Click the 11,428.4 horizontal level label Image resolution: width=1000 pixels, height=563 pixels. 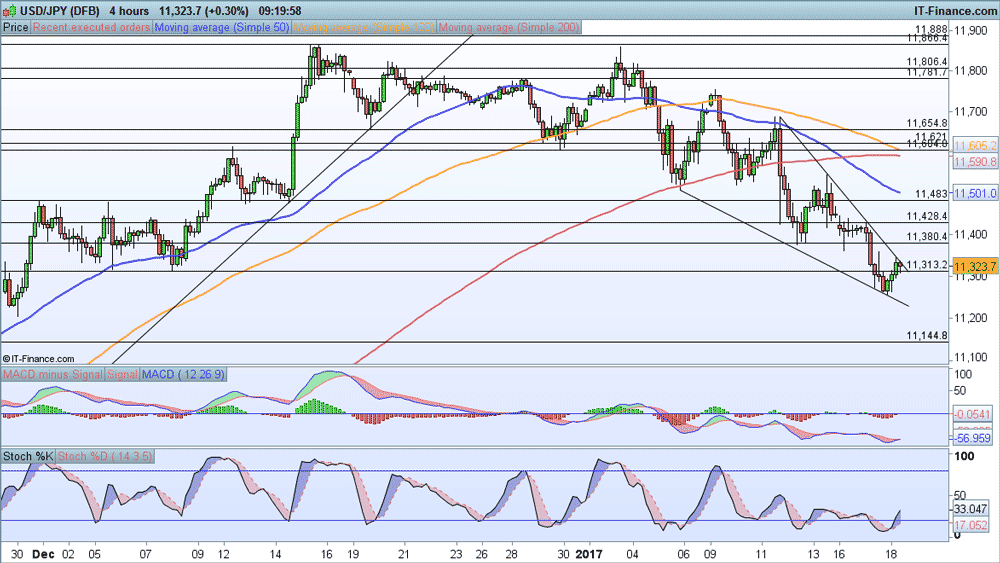(927, 216)
